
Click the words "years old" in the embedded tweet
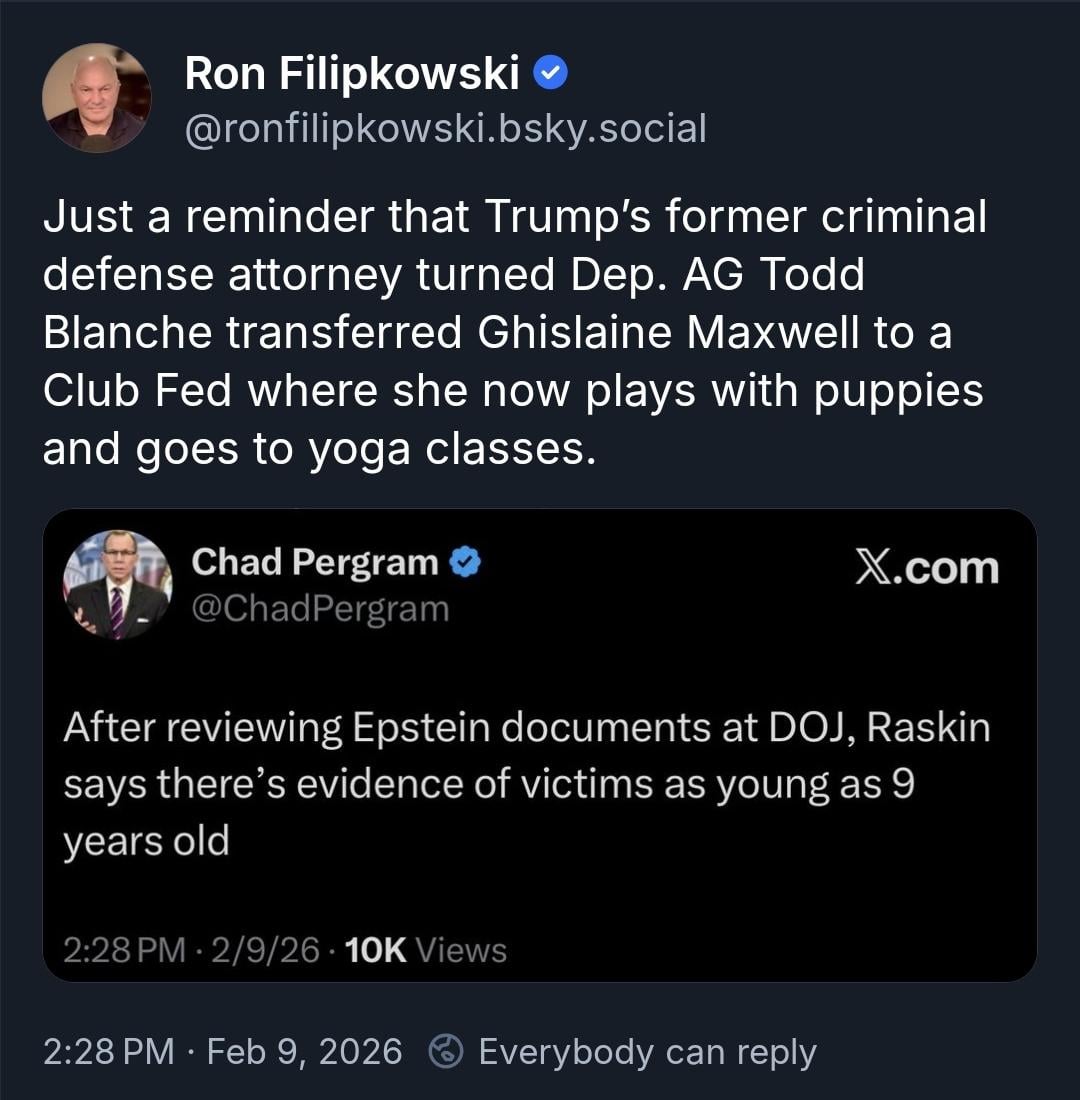point(146,841)
